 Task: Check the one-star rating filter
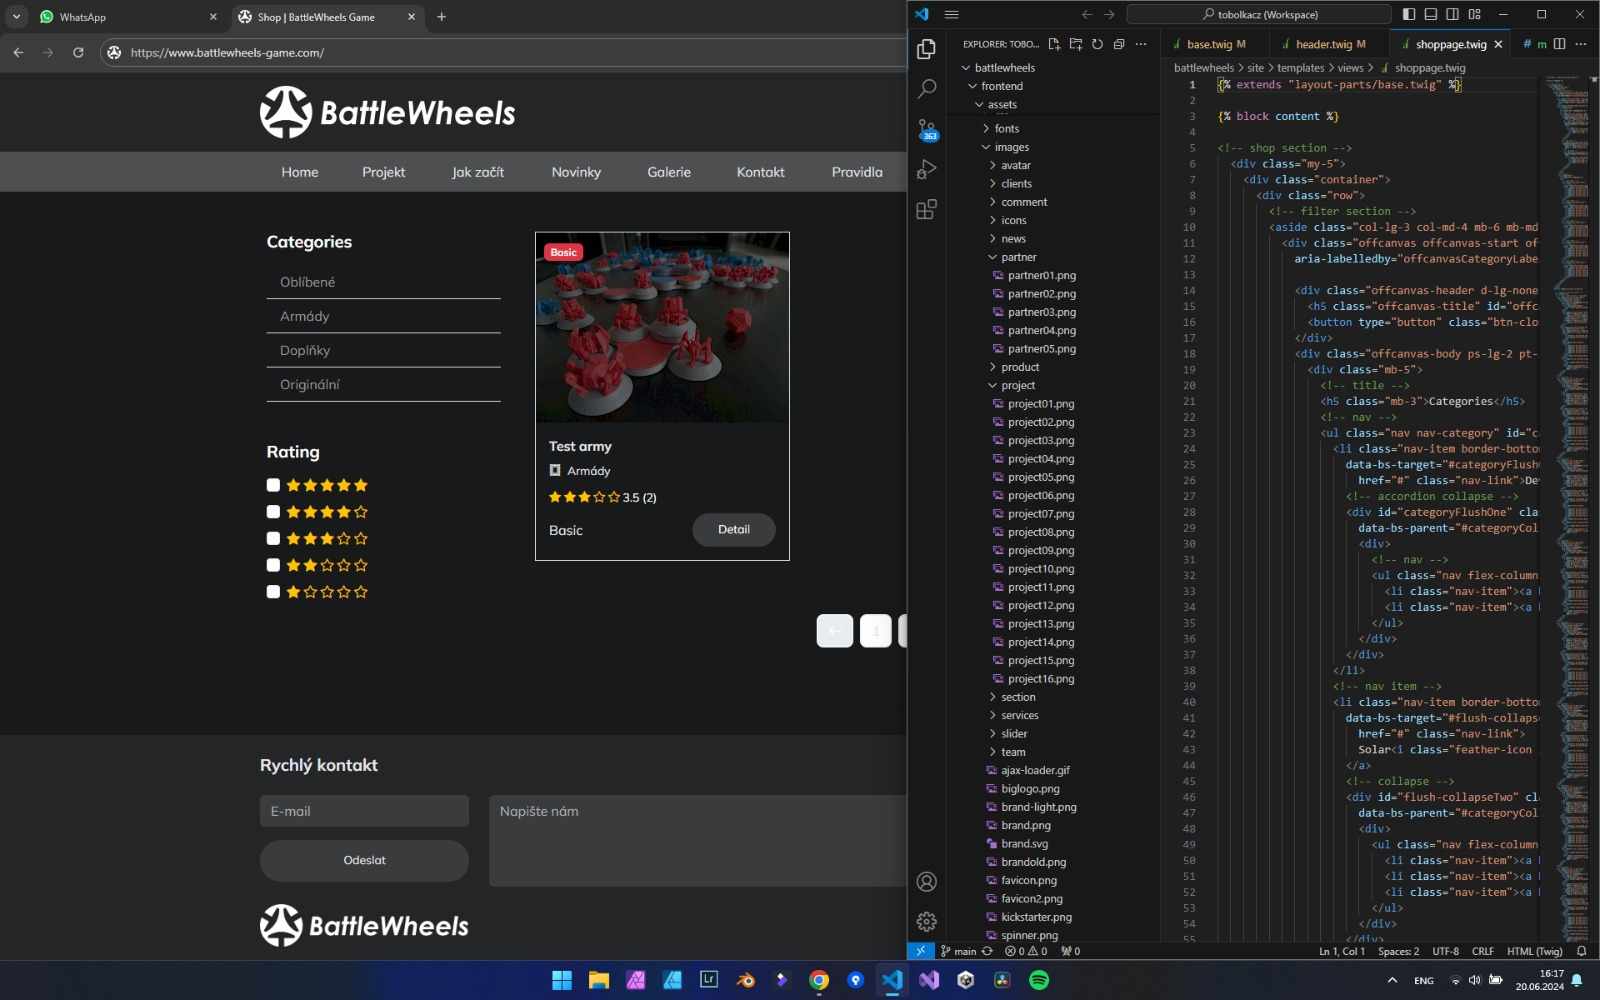273,592
